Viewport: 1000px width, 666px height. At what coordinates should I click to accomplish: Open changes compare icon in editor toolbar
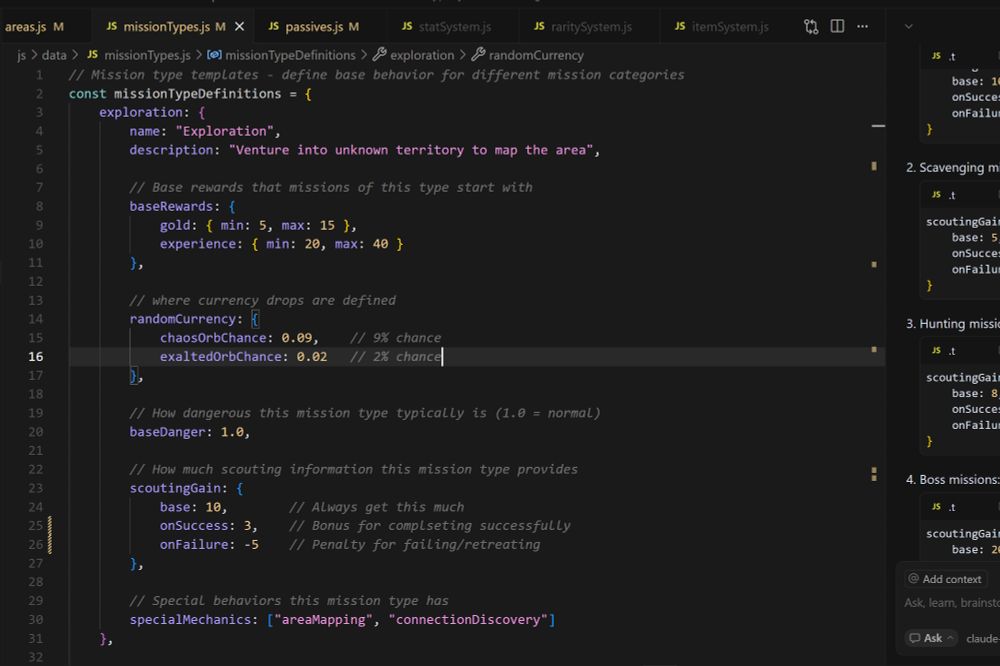pyautogui.click(x=811, y=27)
